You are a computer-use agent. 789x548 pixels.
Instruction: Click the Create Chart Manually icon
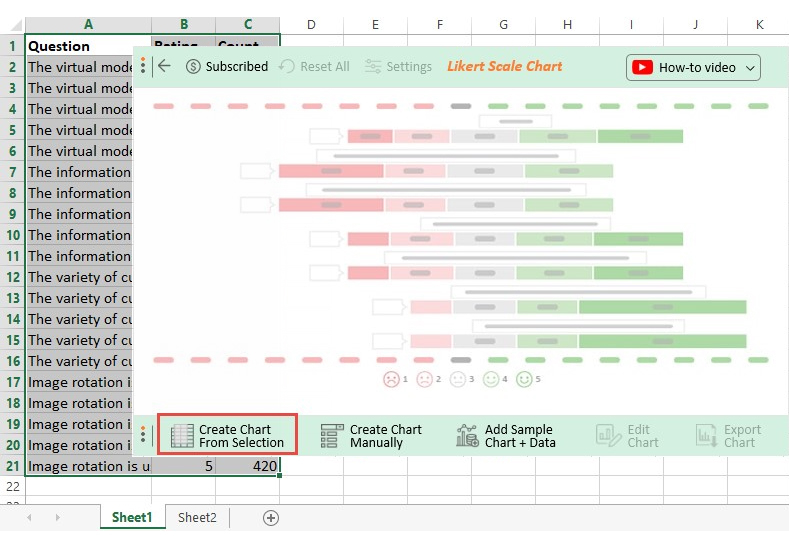coord(332,436)
